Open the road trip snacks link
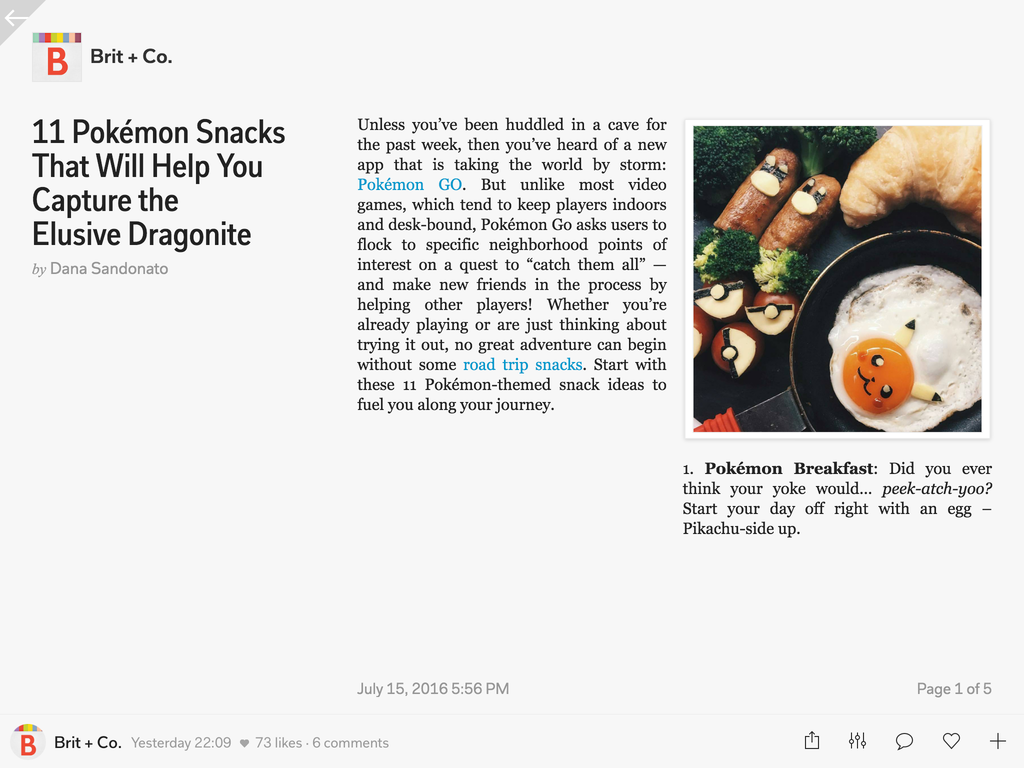This screenshot has height=768, width=1024. point(522,365)
